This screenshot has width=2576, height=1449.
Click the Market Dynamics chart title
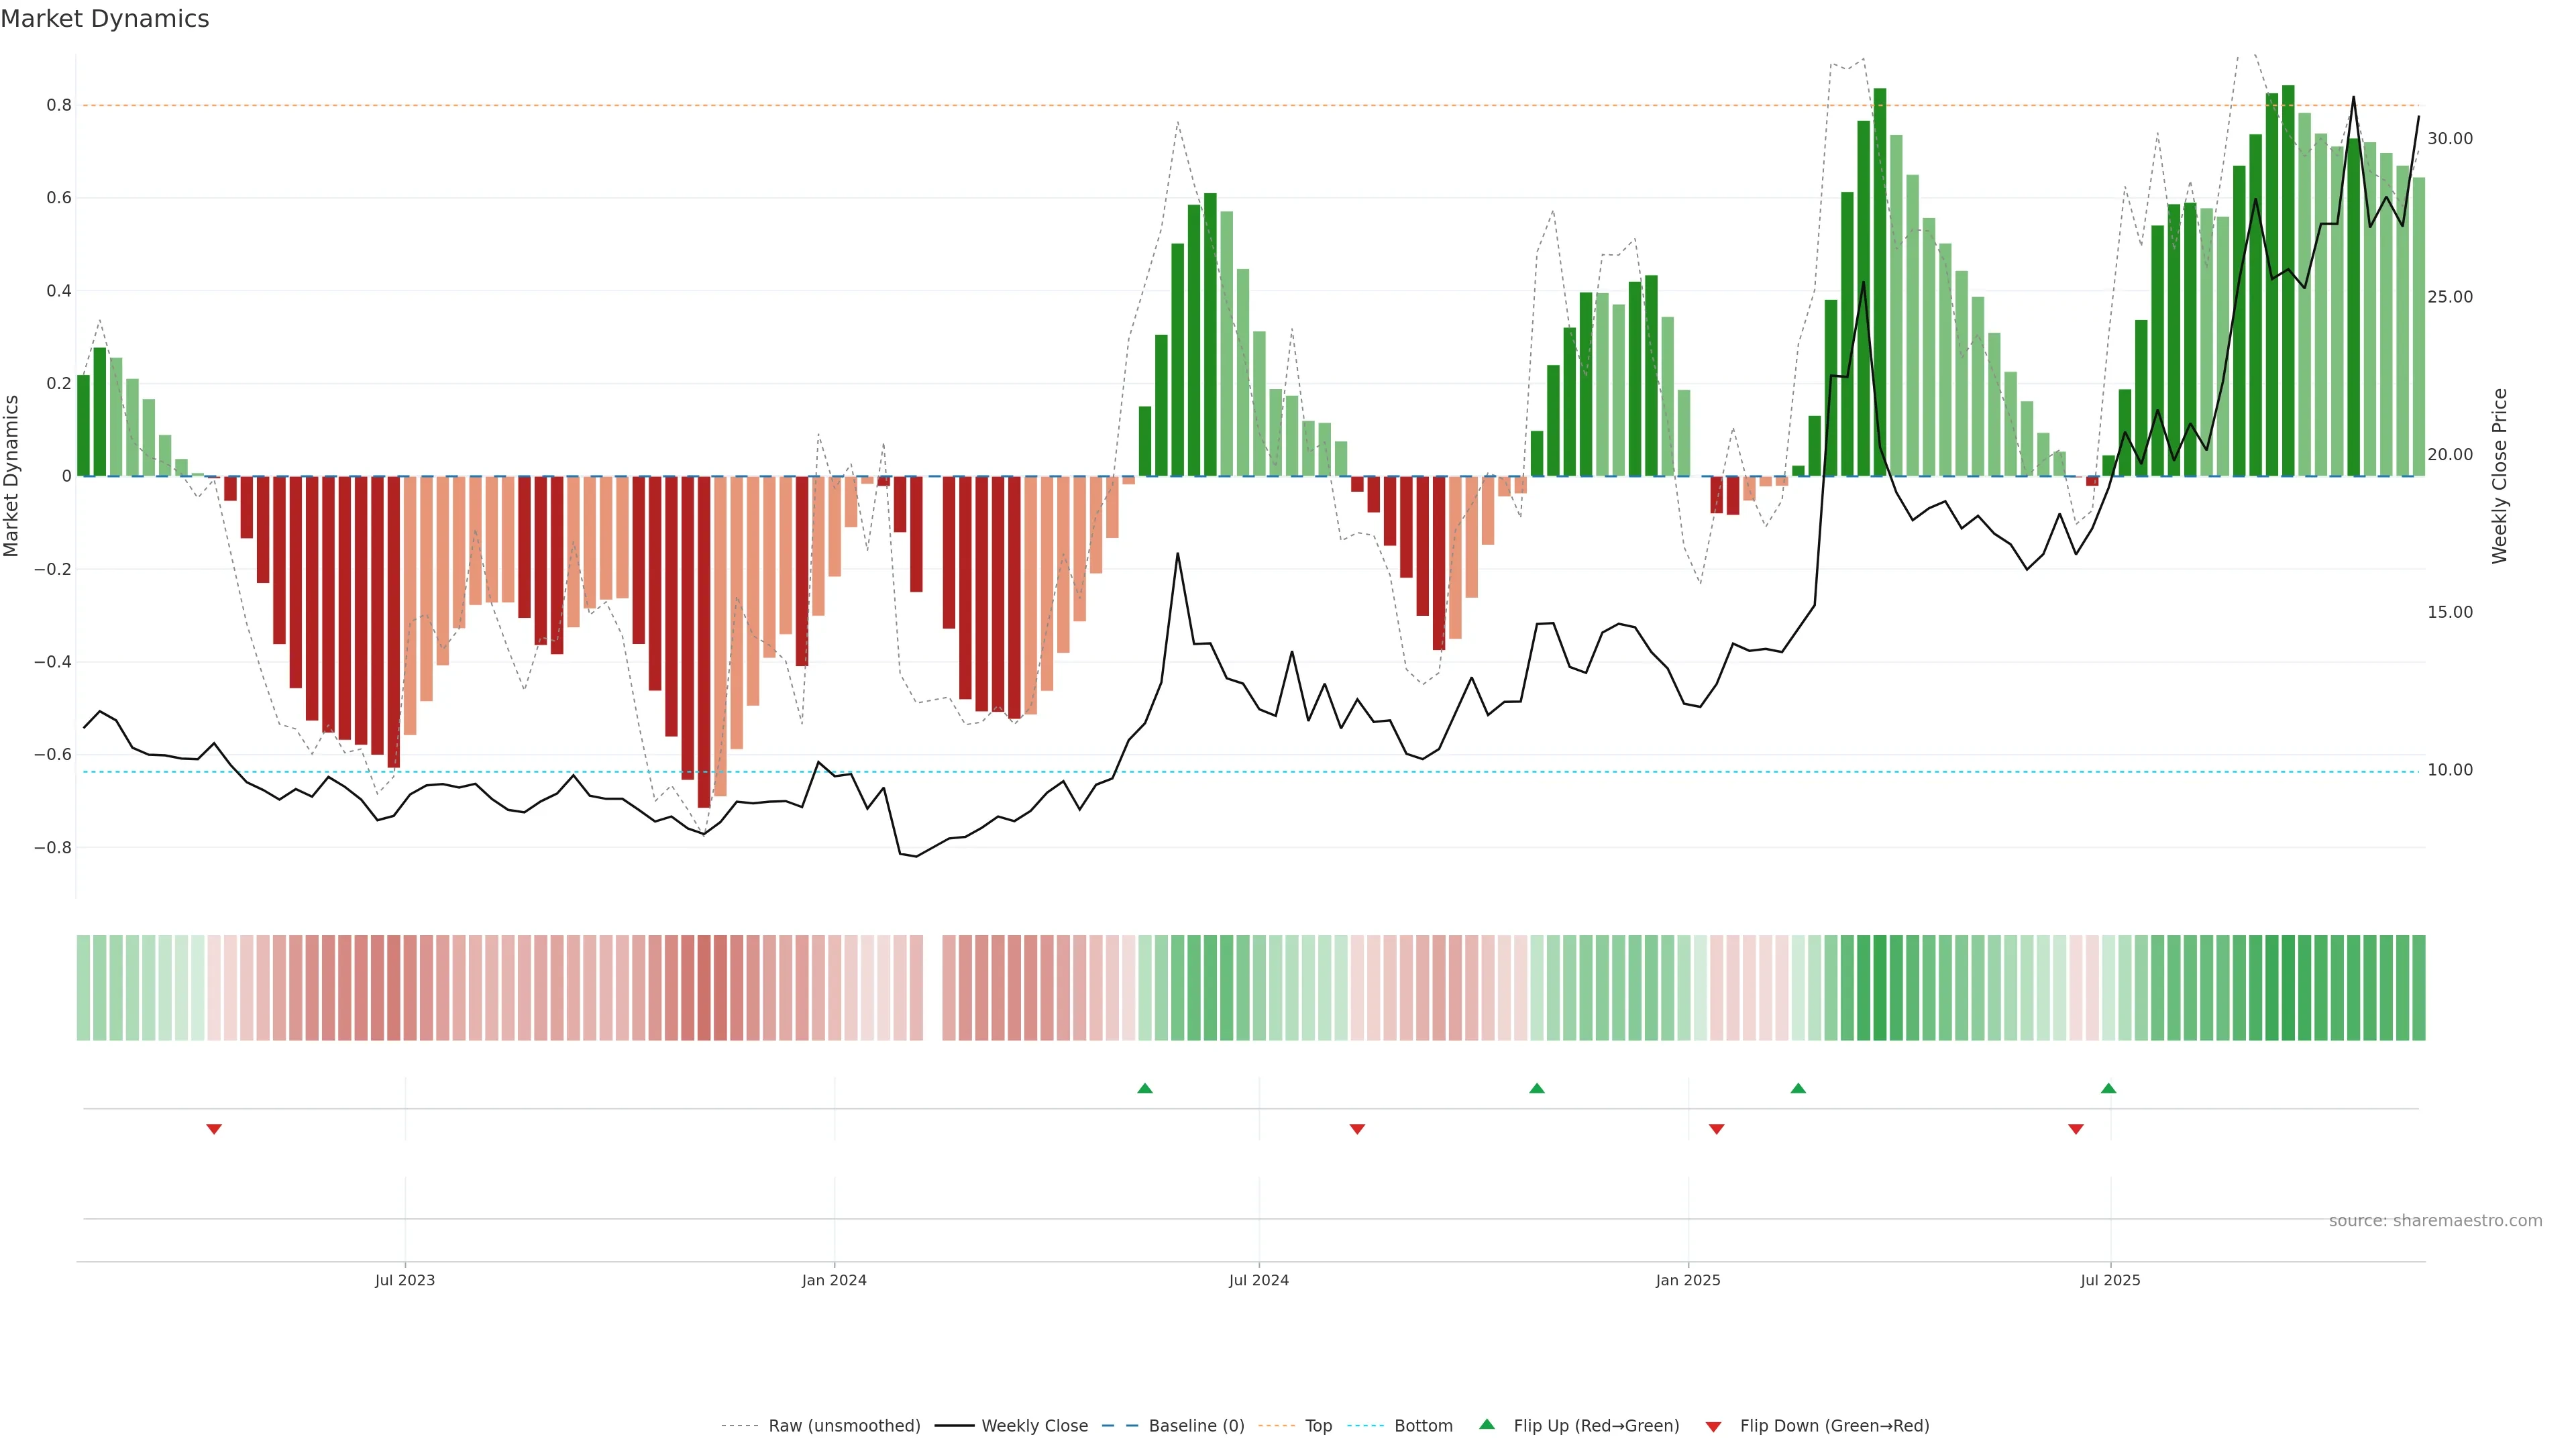pos(105,19)
